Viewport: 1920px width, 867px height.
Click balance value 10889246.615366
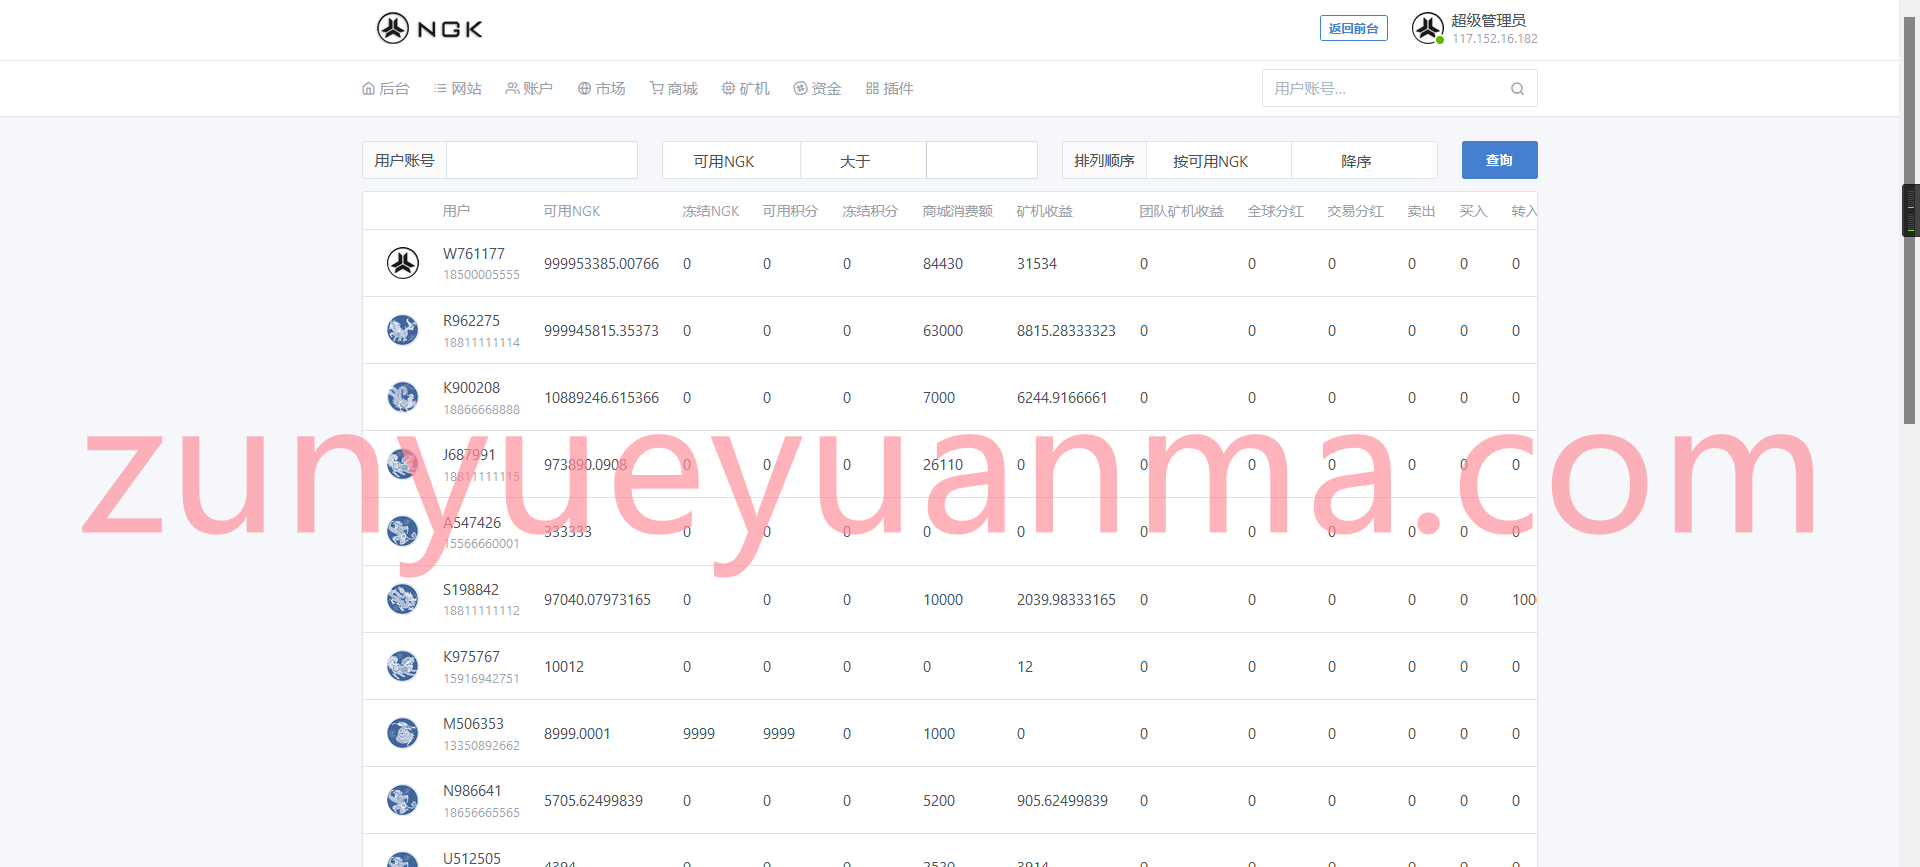pos(601,397)
